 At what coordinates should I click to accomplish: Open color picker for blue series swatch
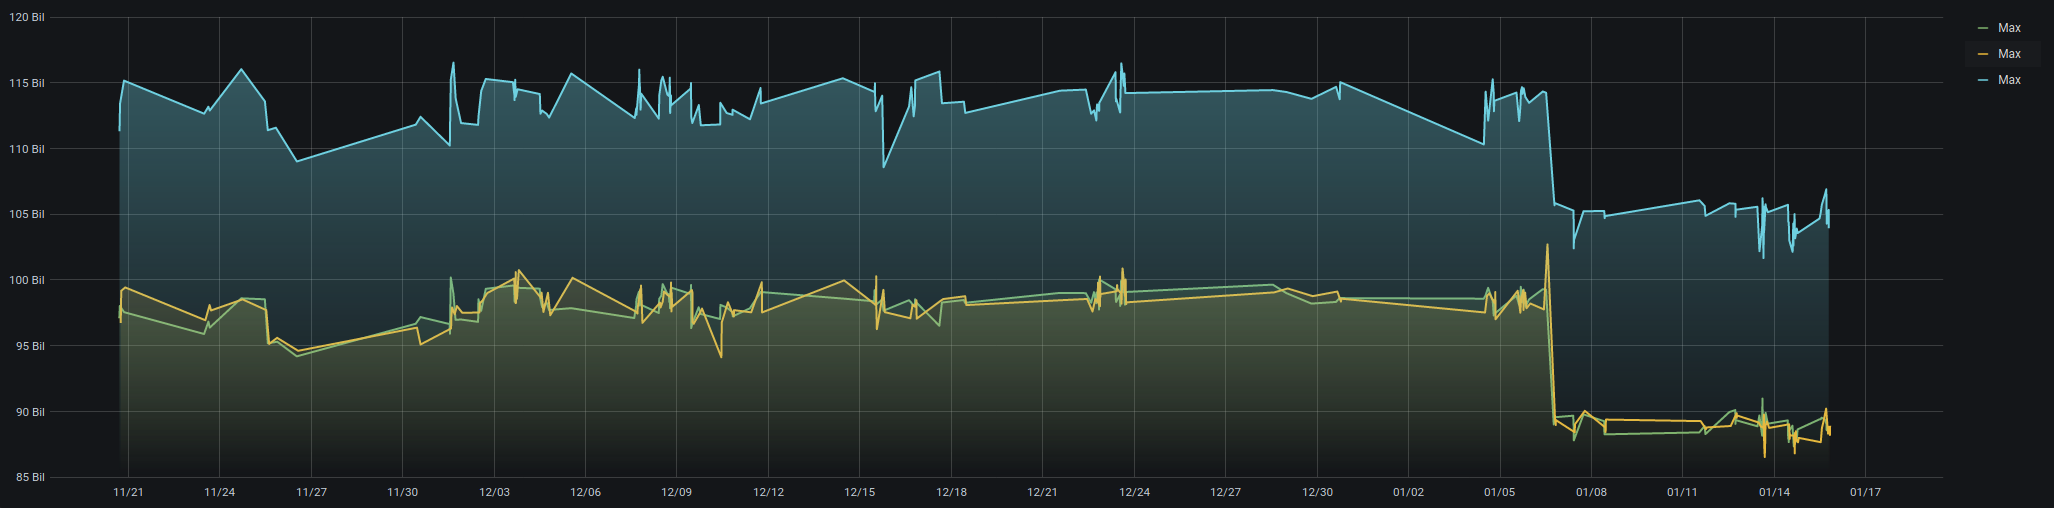click(x=1983, y=80)
